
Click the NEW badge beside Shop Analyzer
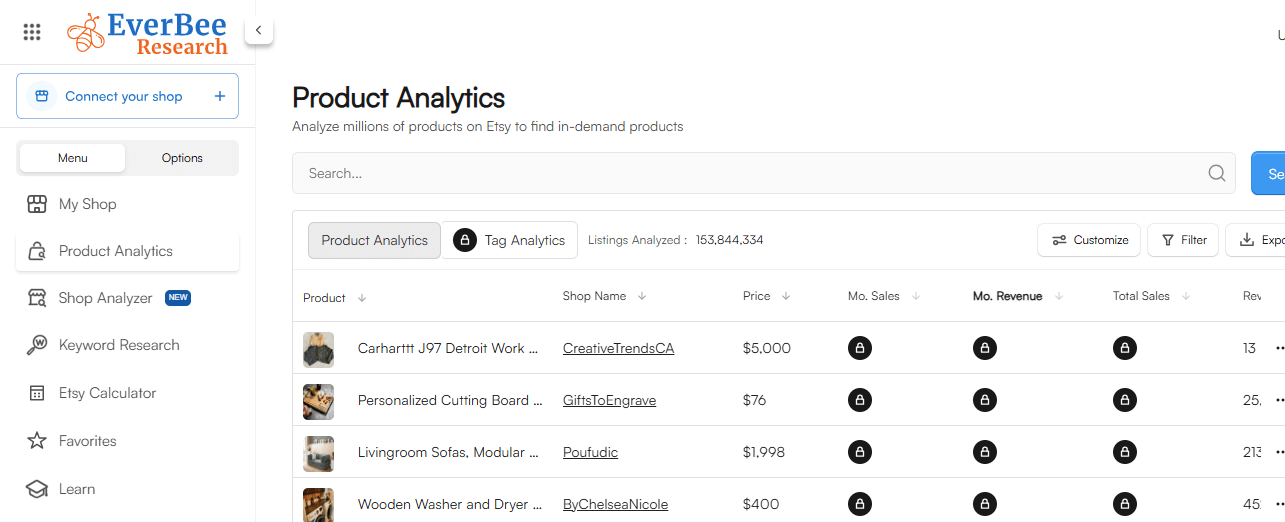click(178, 298)
